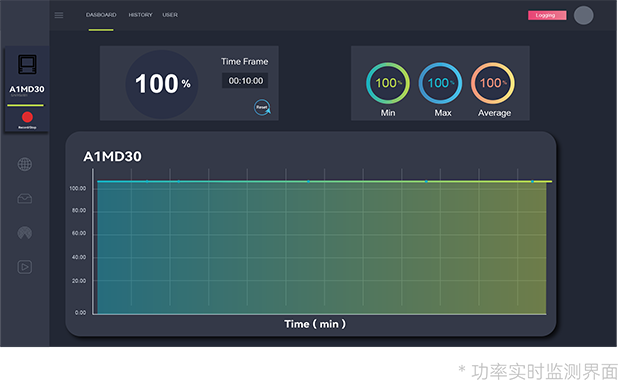Screen dimensions: 618x380
Task: Select the Average 100% gauge
Action: coord(493,83)
